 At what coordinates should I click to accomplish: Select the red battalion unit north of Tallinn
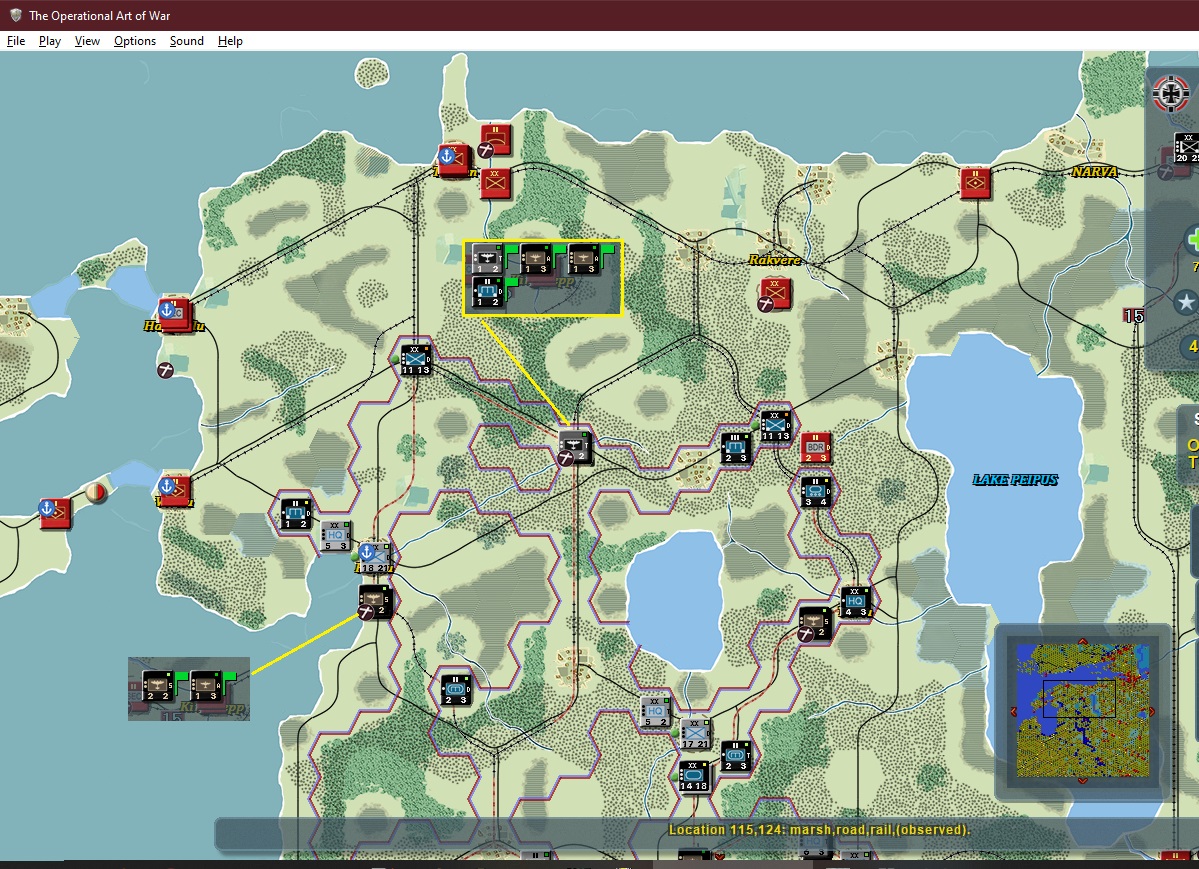pyautogui.click(x=496, y=139)
